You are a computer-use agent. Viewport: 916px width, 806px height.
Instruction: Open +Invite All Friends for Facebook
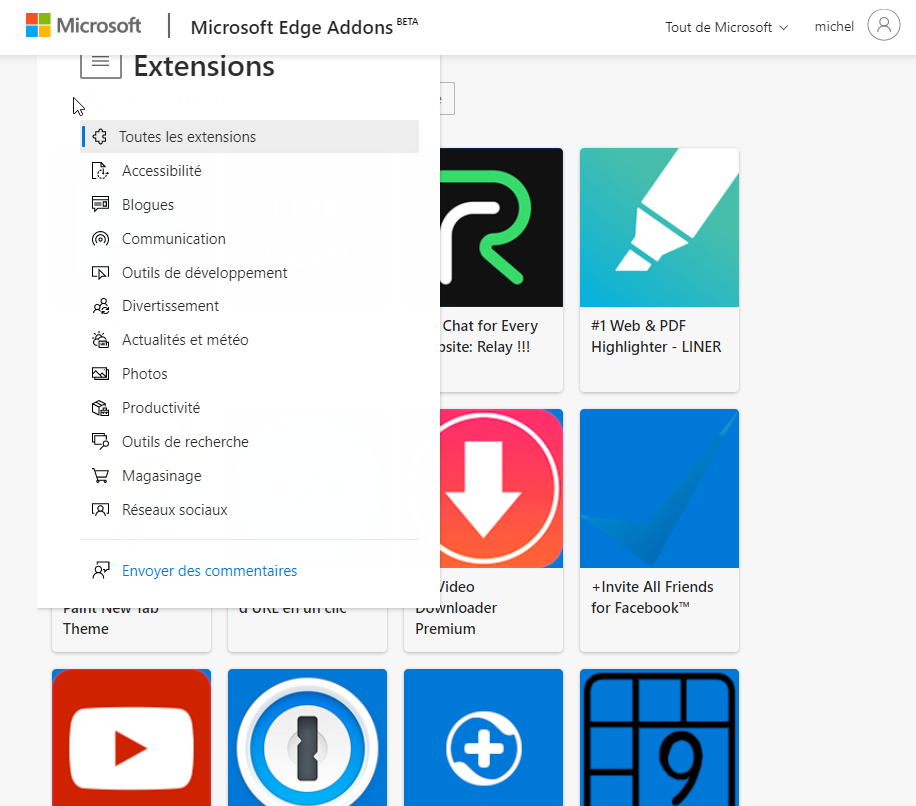pos(659,530)
